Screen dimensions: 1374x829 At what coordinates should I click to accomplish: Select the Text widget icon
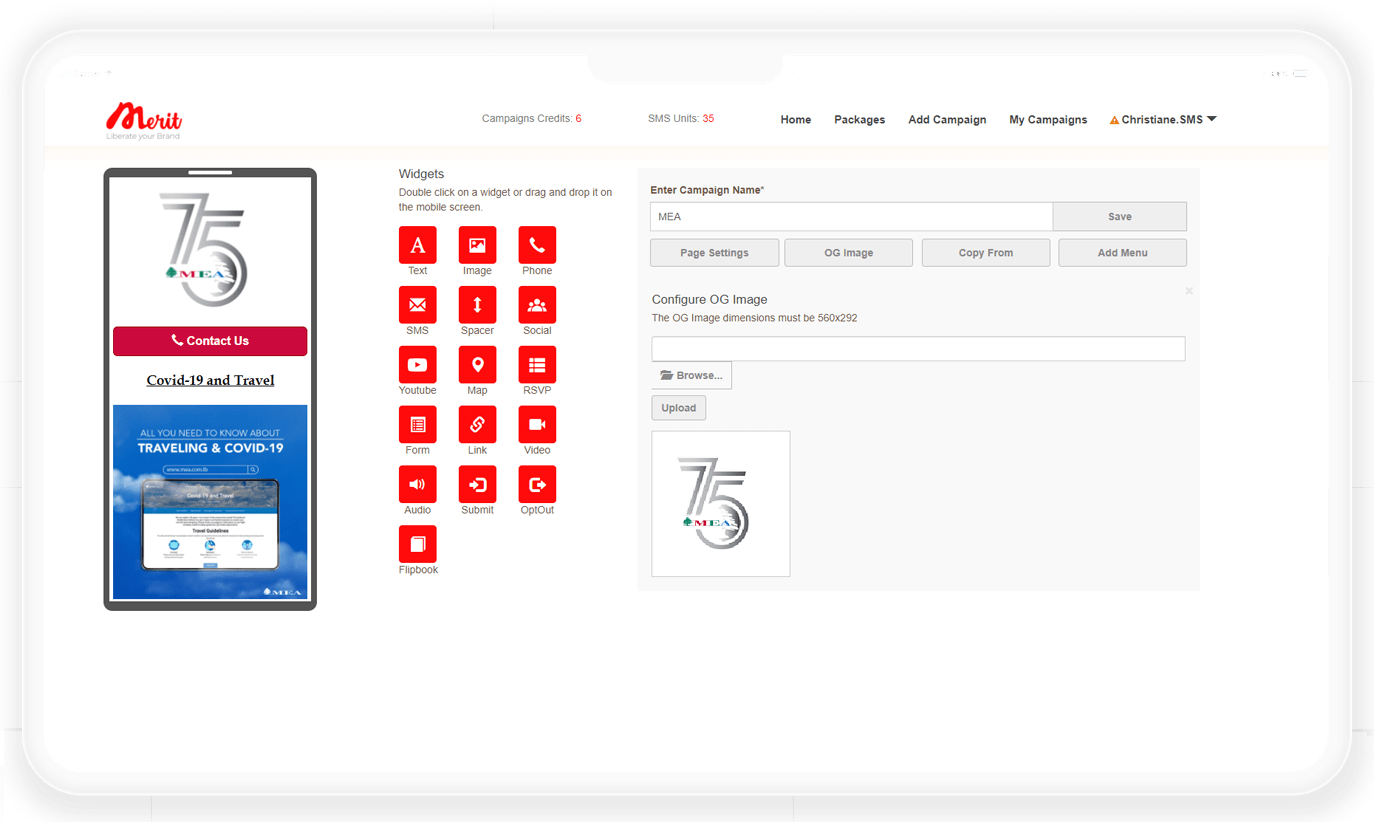pos(417,245)
